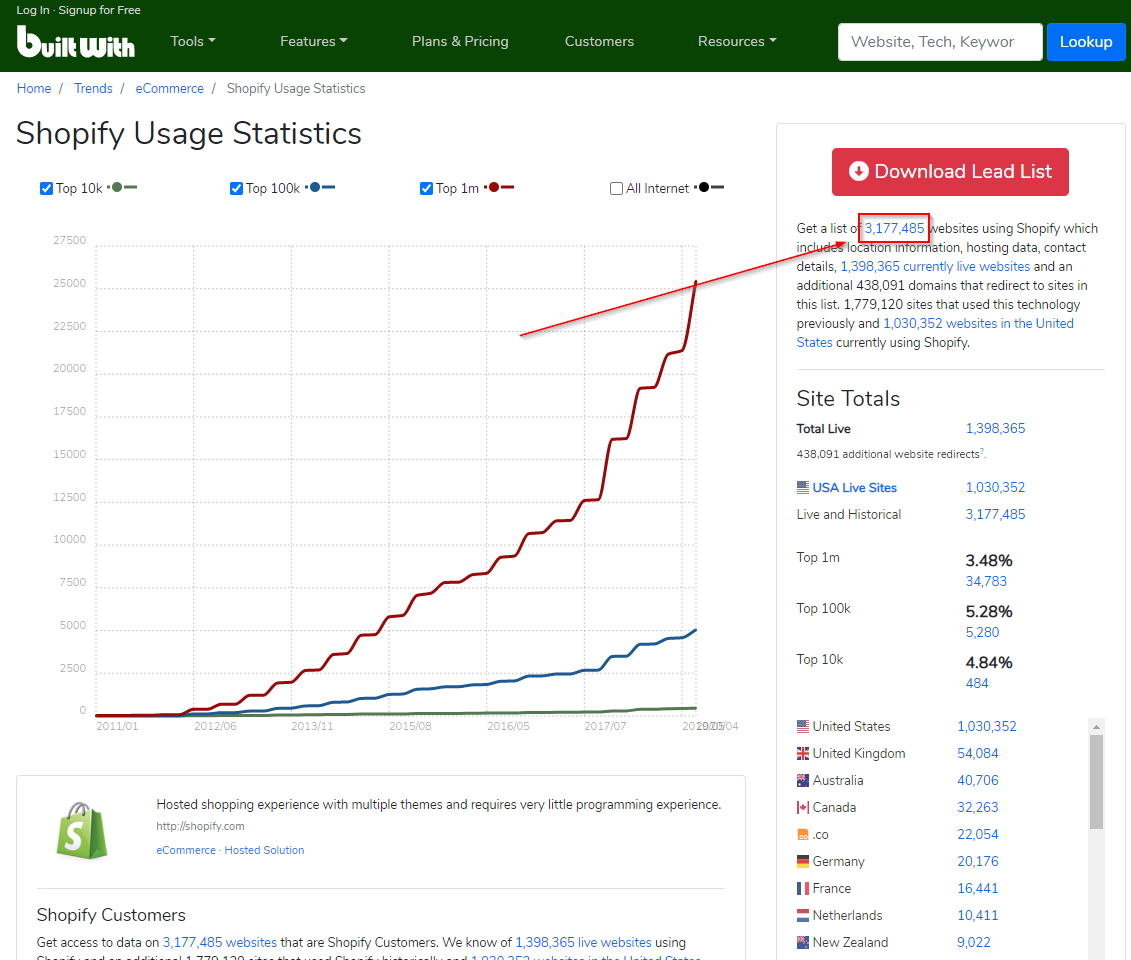Open the USA Live Sites link
1131x960 pixels.
[855, 488]
